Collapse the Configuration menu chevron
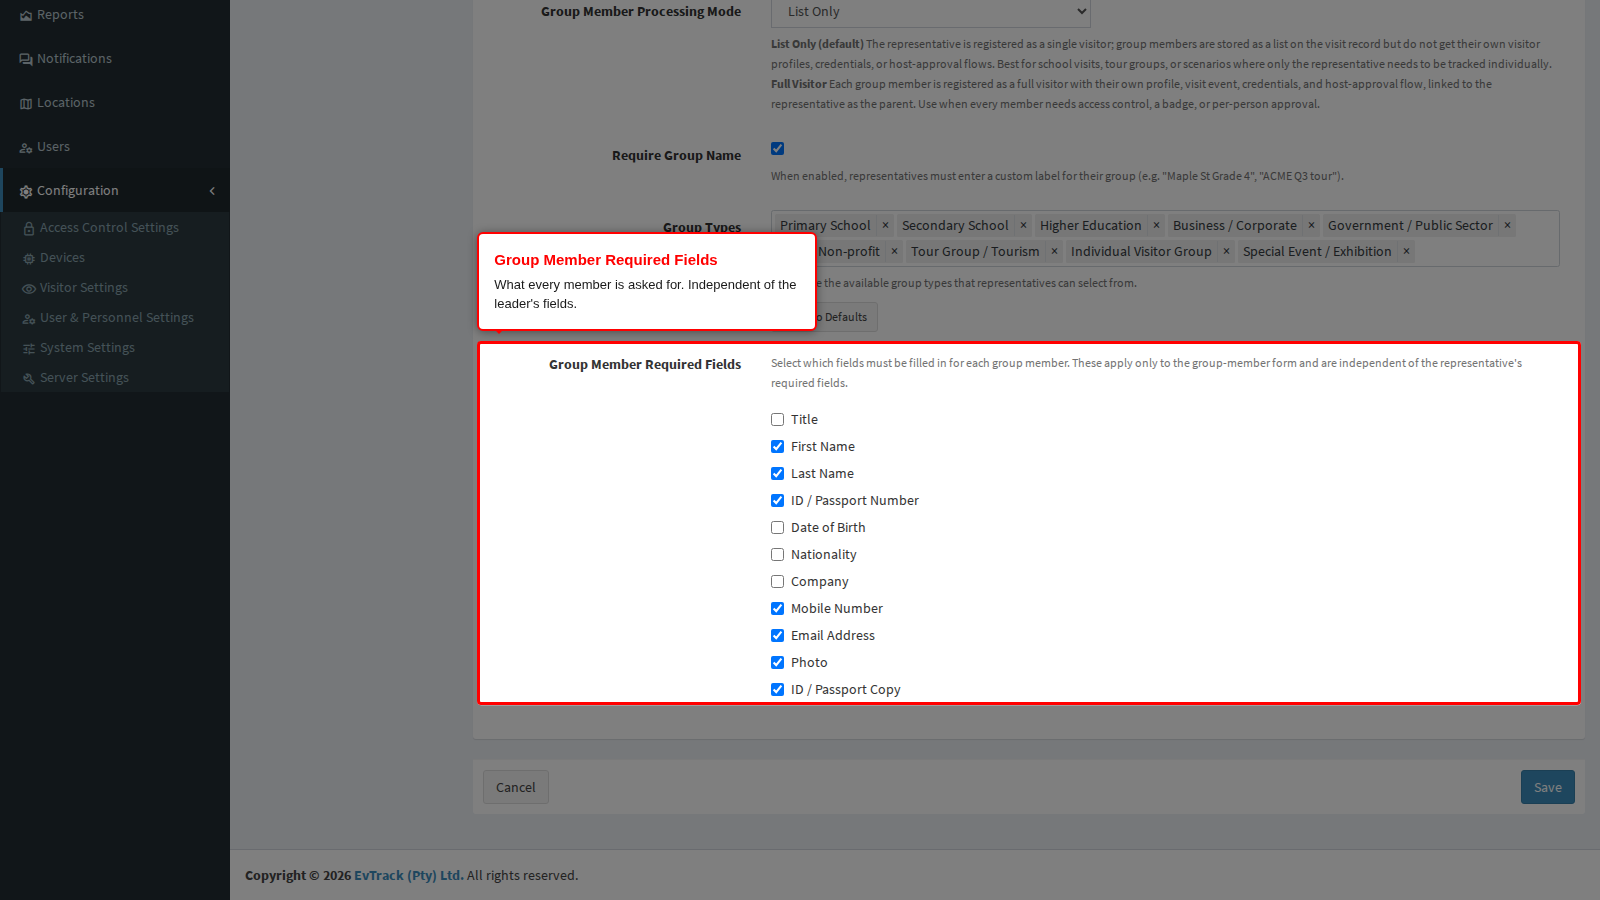Viewport: 1600px width, 900px height. click(212, 191)
